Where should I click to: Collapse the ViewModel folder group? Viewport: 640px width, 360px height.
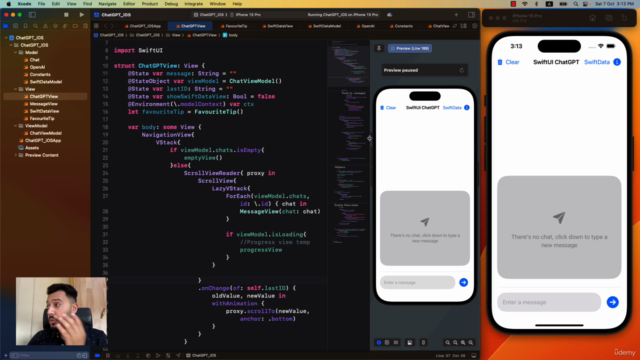16,126
